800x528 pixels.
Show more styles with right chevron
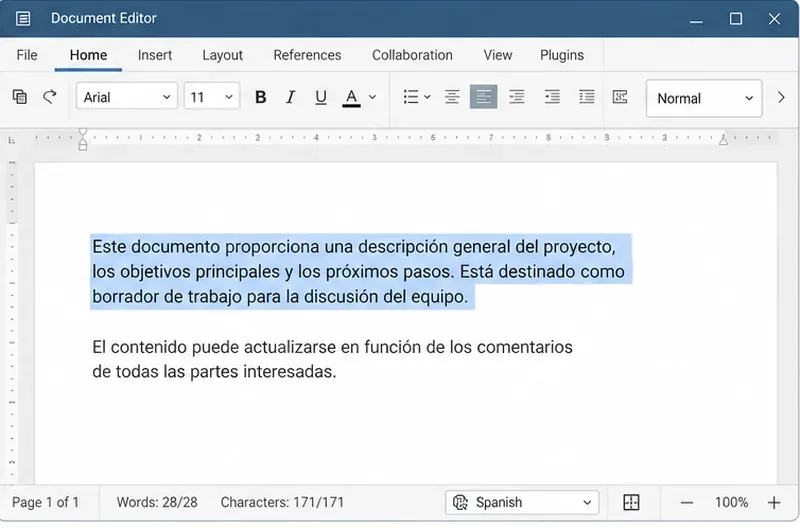click(x=781, y=97)
